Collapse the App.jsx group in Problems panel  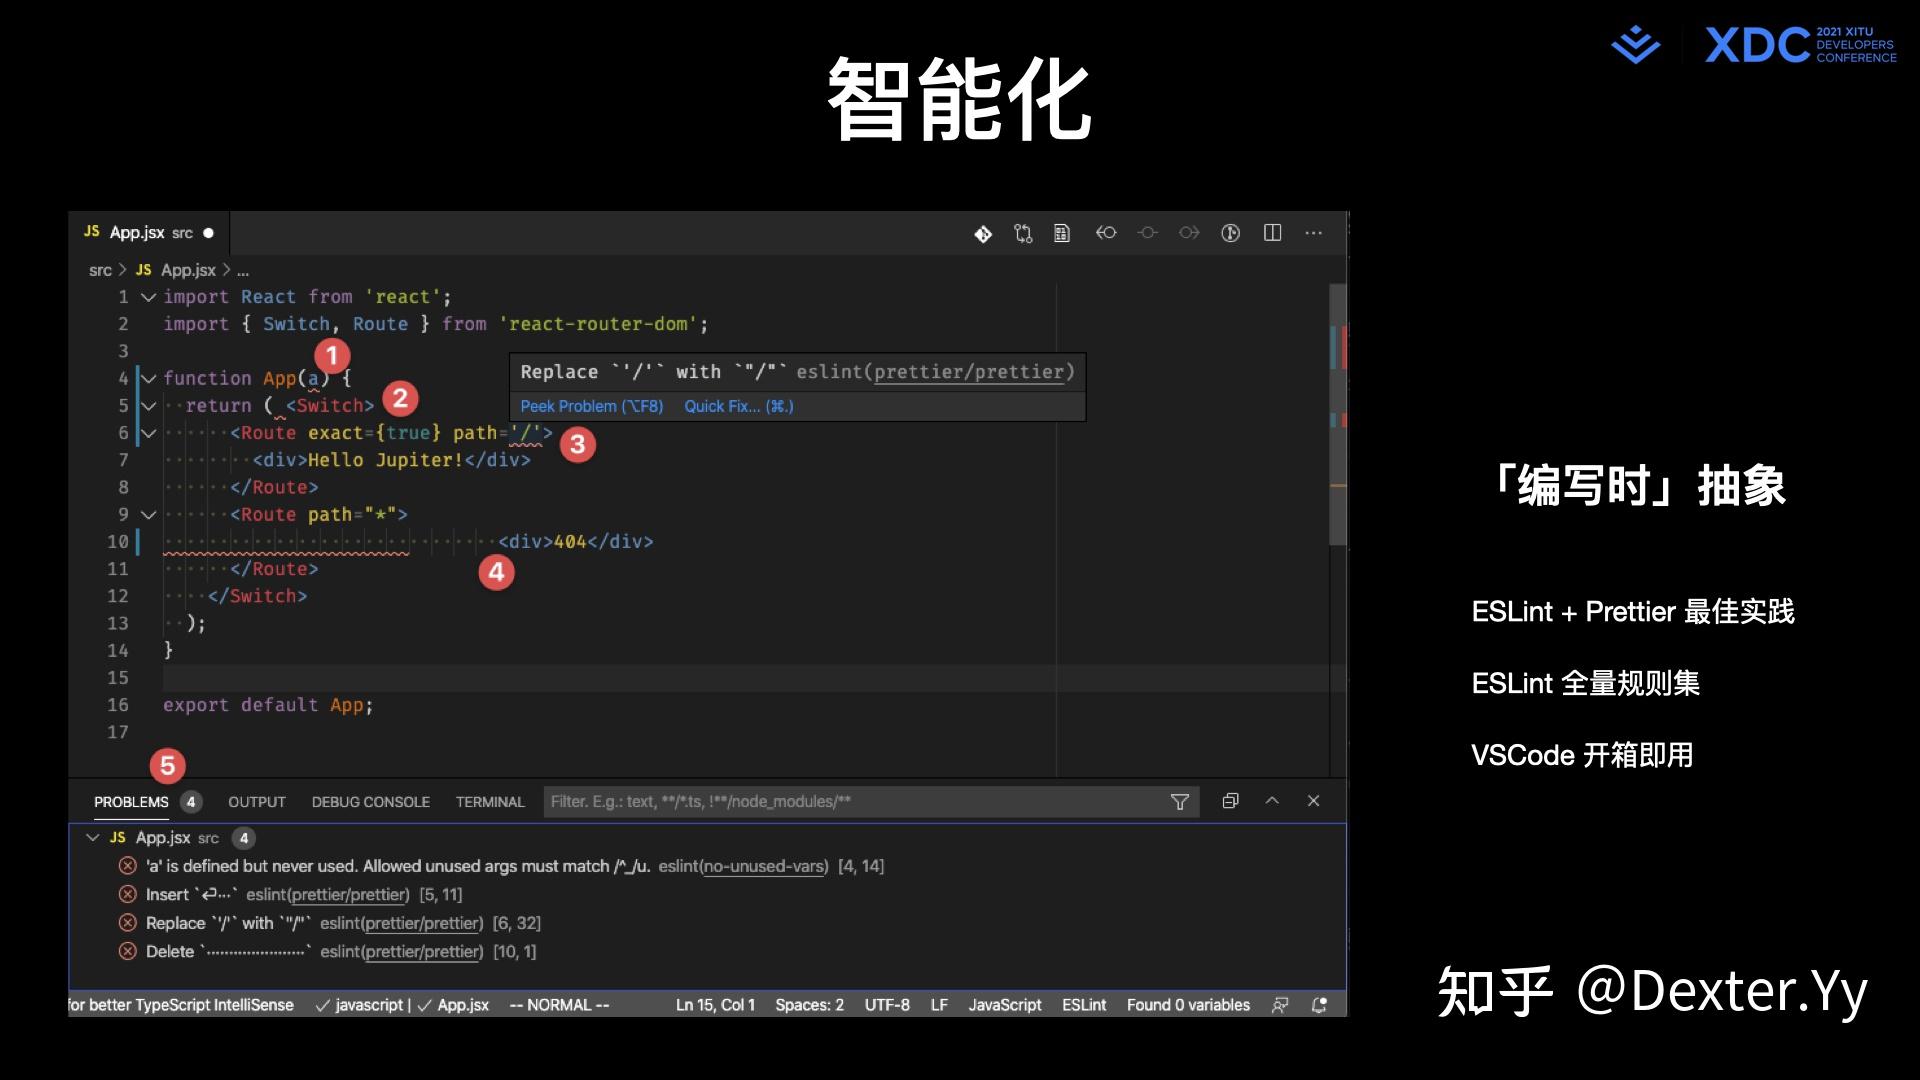93,837
